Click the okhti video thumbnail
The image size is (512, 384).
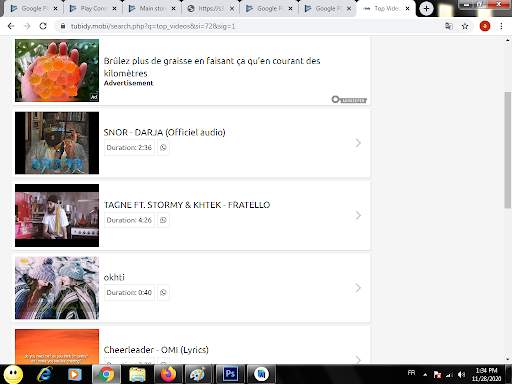click(x=57, y=288)
